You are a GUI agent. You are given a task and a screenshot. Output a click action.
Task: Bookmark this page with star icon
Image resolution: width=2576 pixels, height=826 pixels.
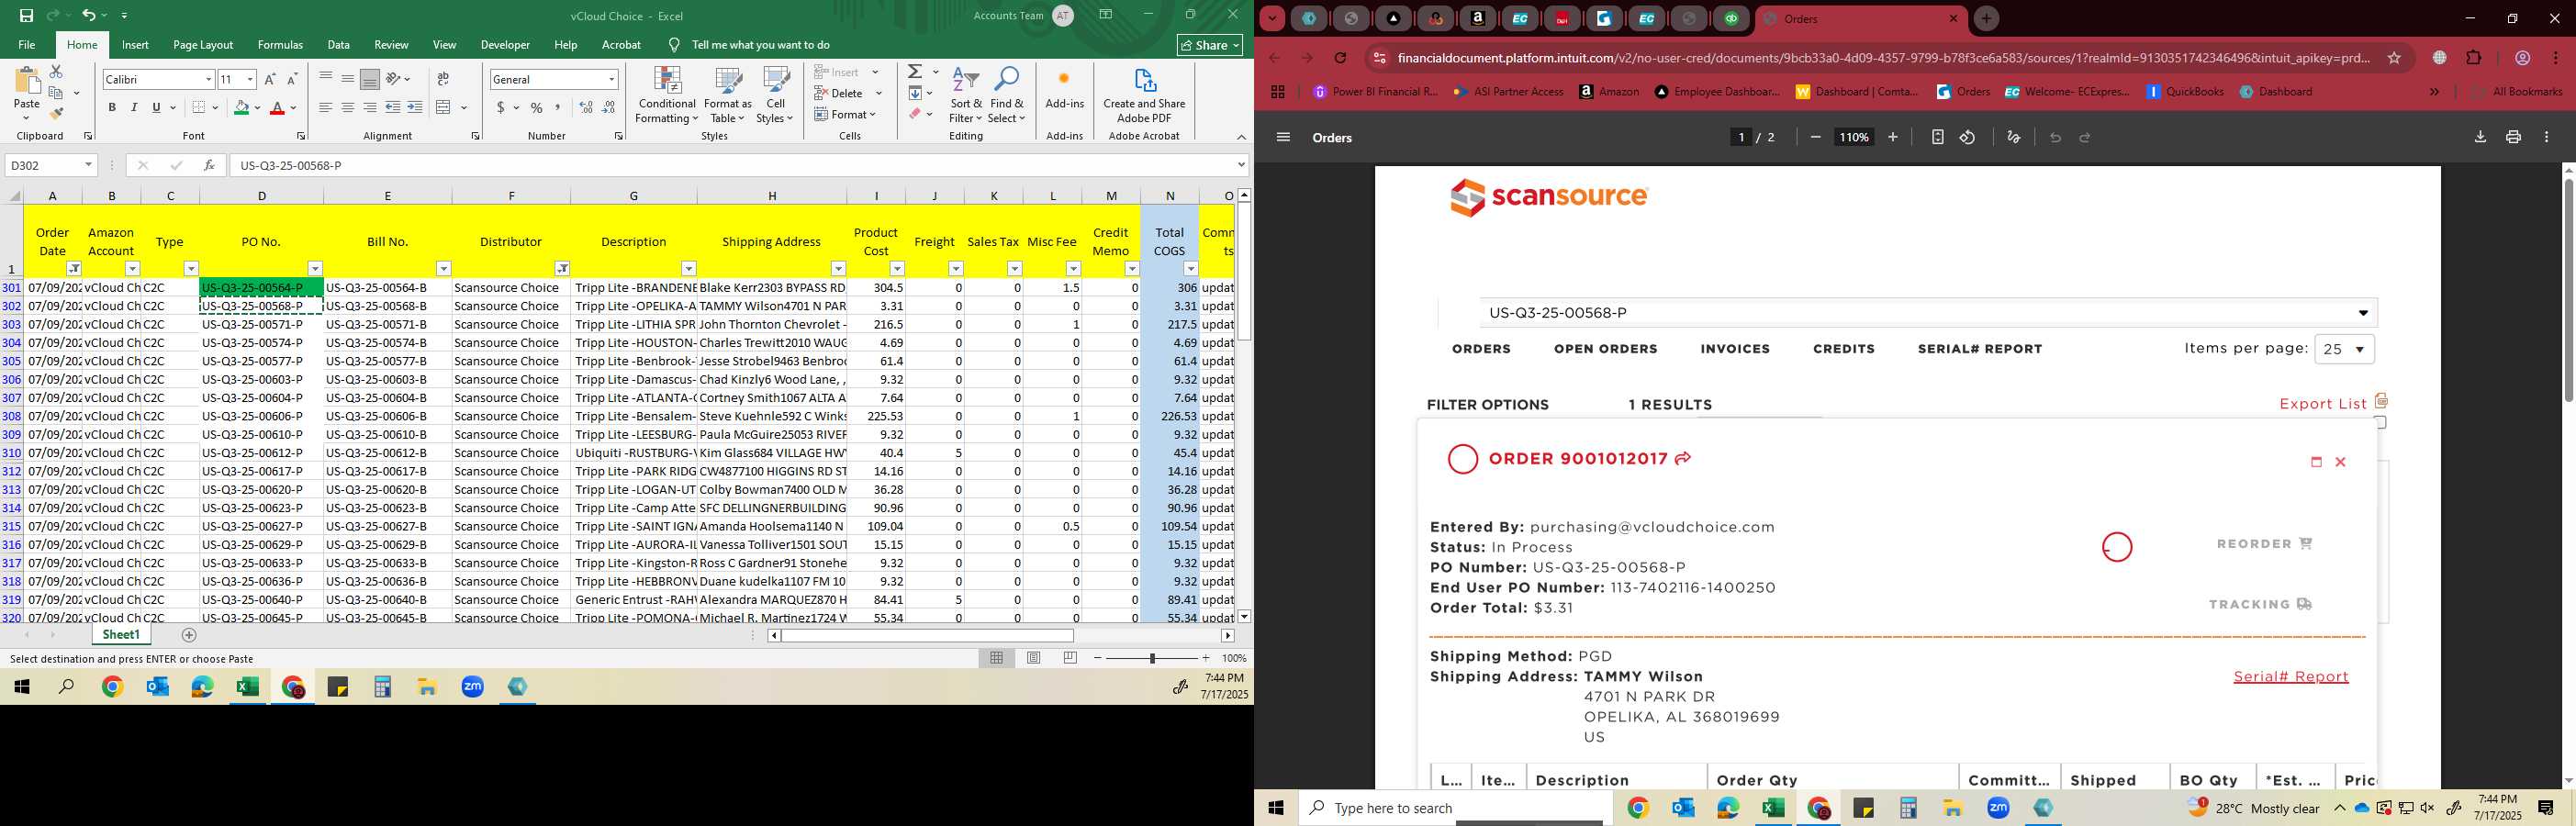pos(2394,58)
